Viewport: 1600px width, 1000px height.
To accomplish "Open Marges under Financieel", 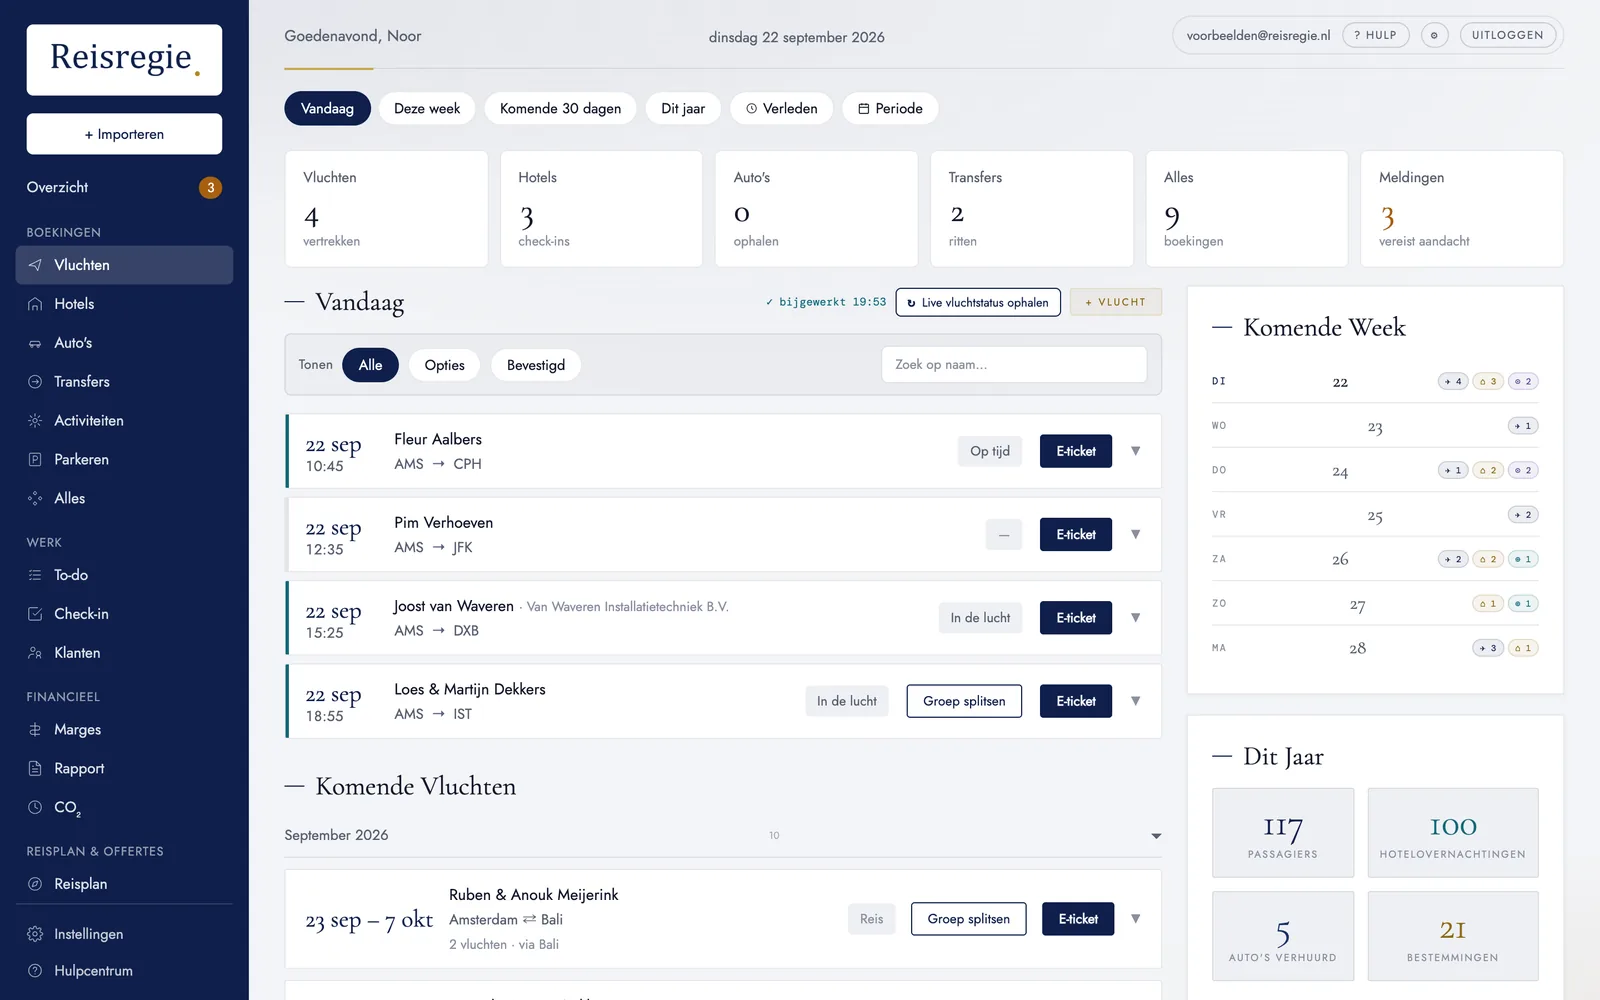I will tap(124, 730).
